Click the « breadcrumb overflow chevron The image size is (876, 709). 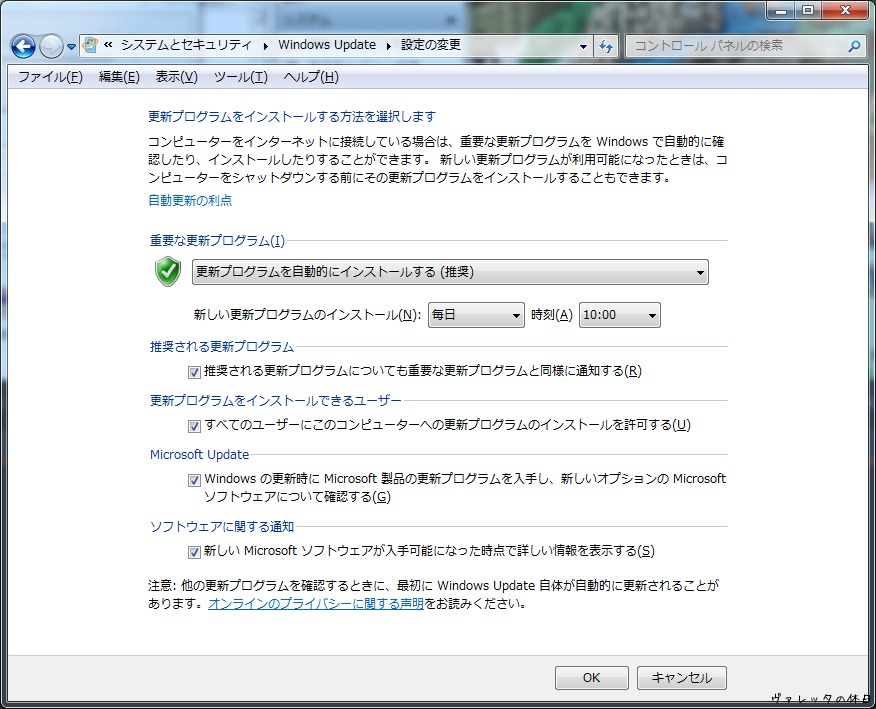pyautogui.click(x=108, y=45)
